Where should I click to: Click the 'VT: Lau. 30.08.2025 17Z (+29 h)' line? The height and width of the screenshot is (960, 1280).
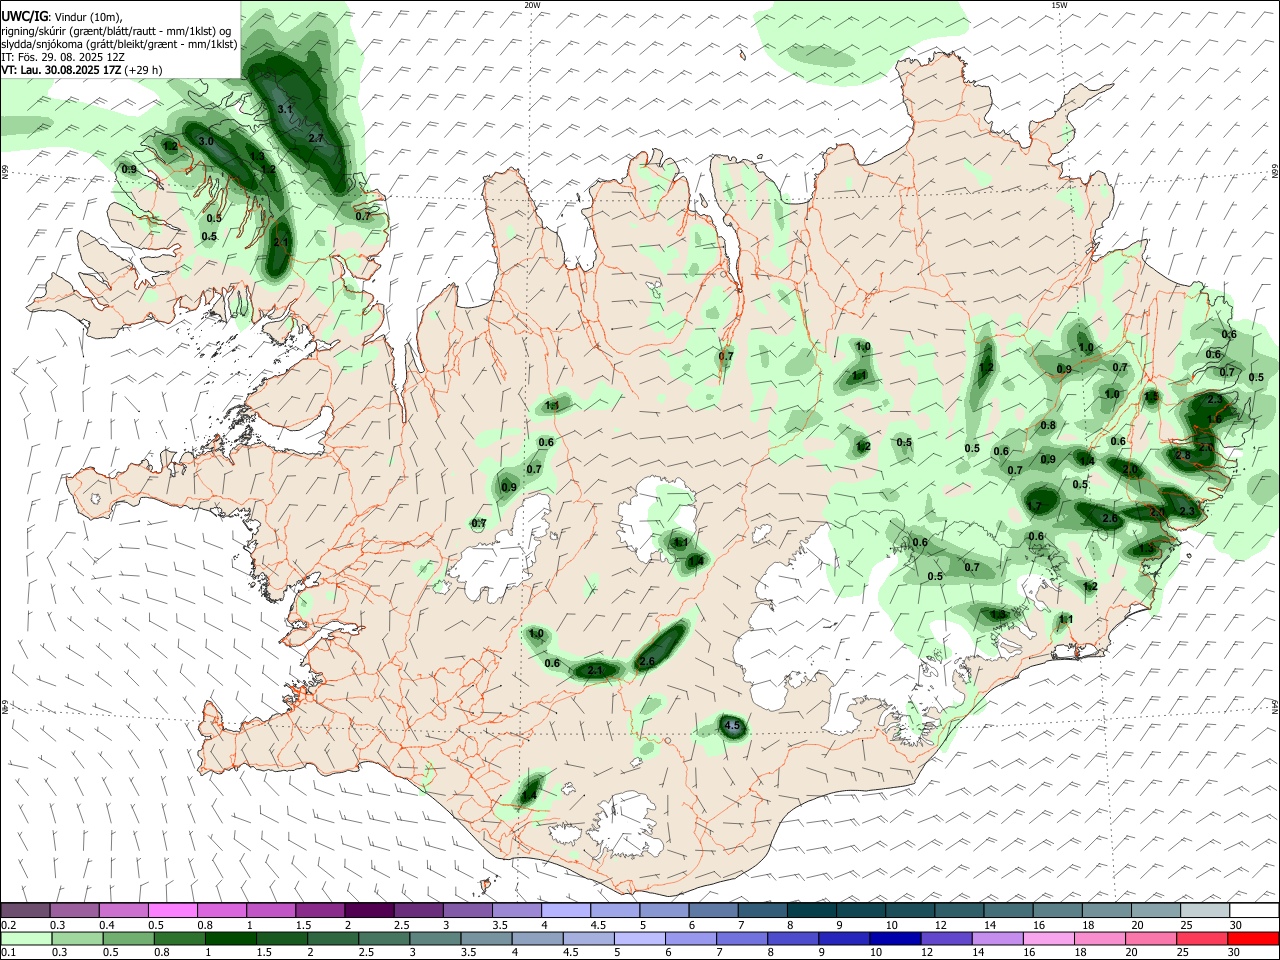coord(82,70)
